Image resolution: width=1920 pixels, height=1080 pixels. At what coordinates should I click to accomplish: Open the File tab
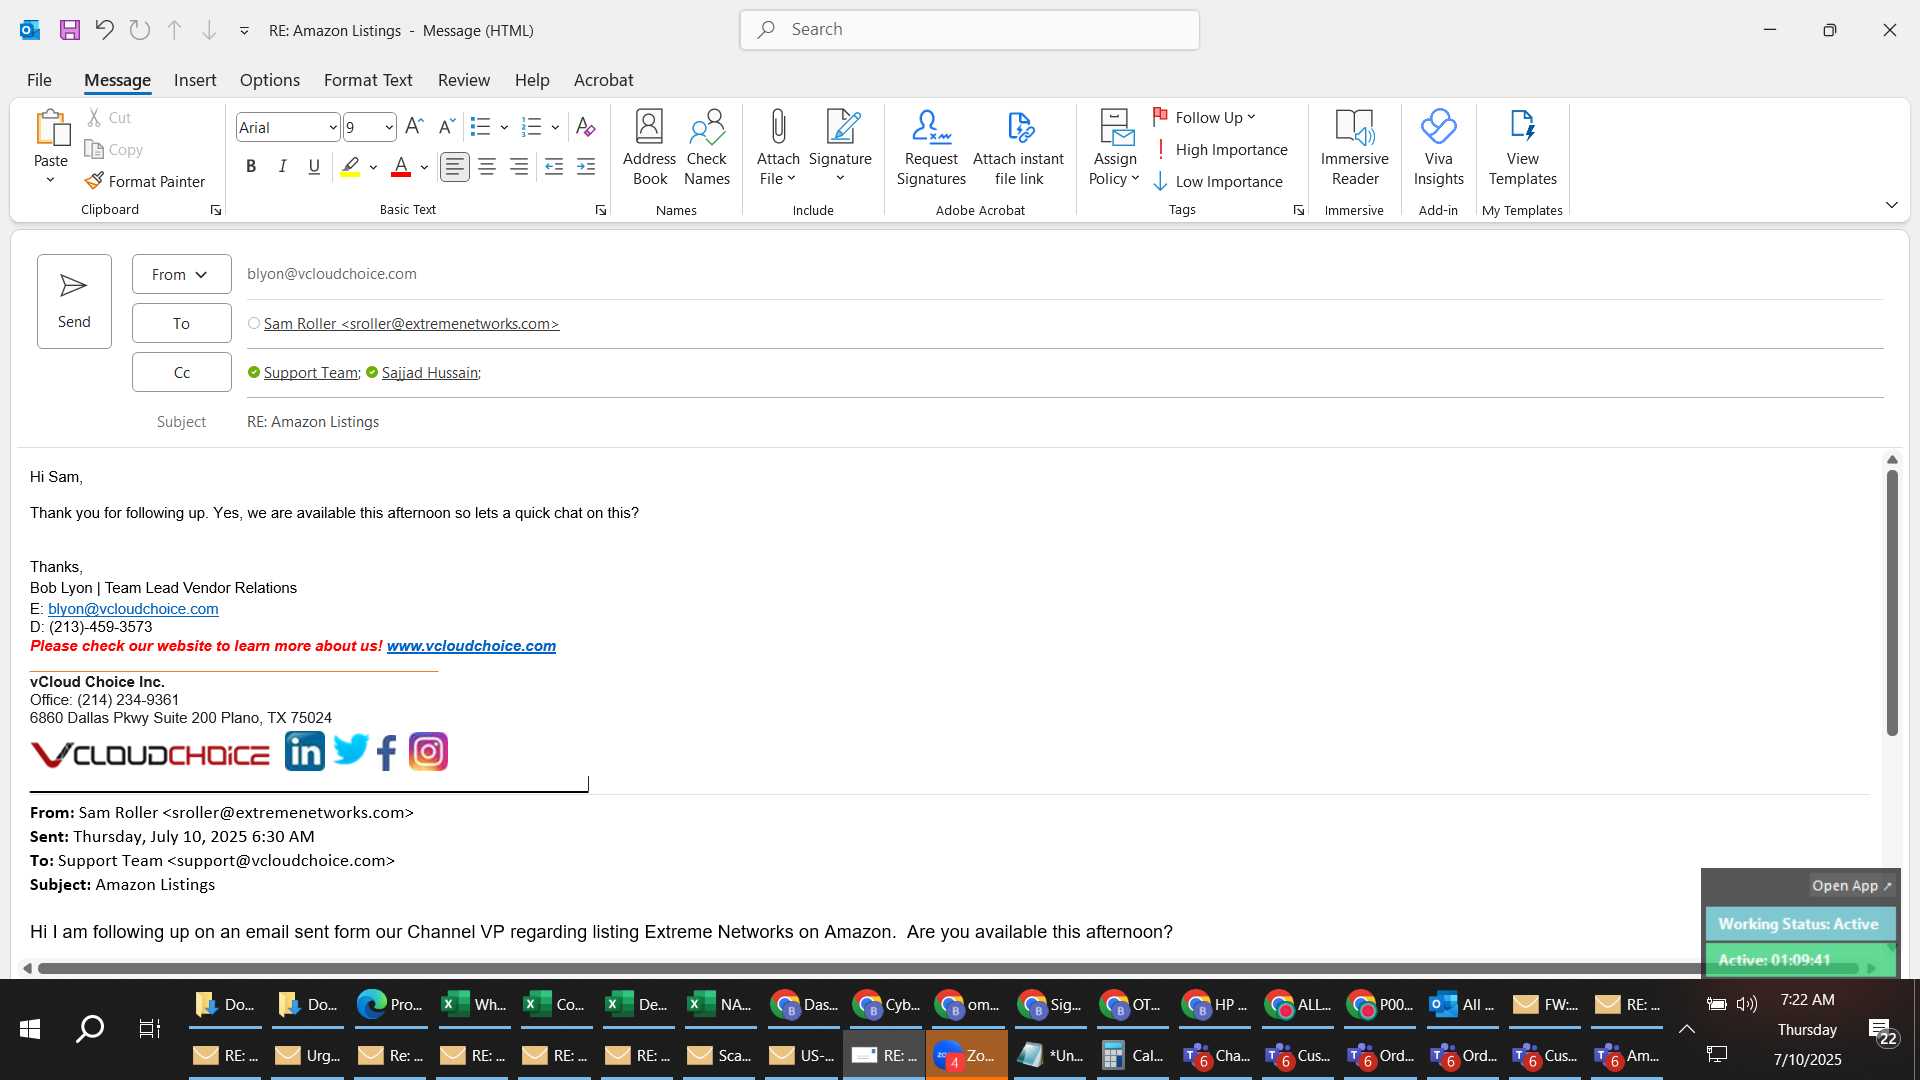coord(39,80)
